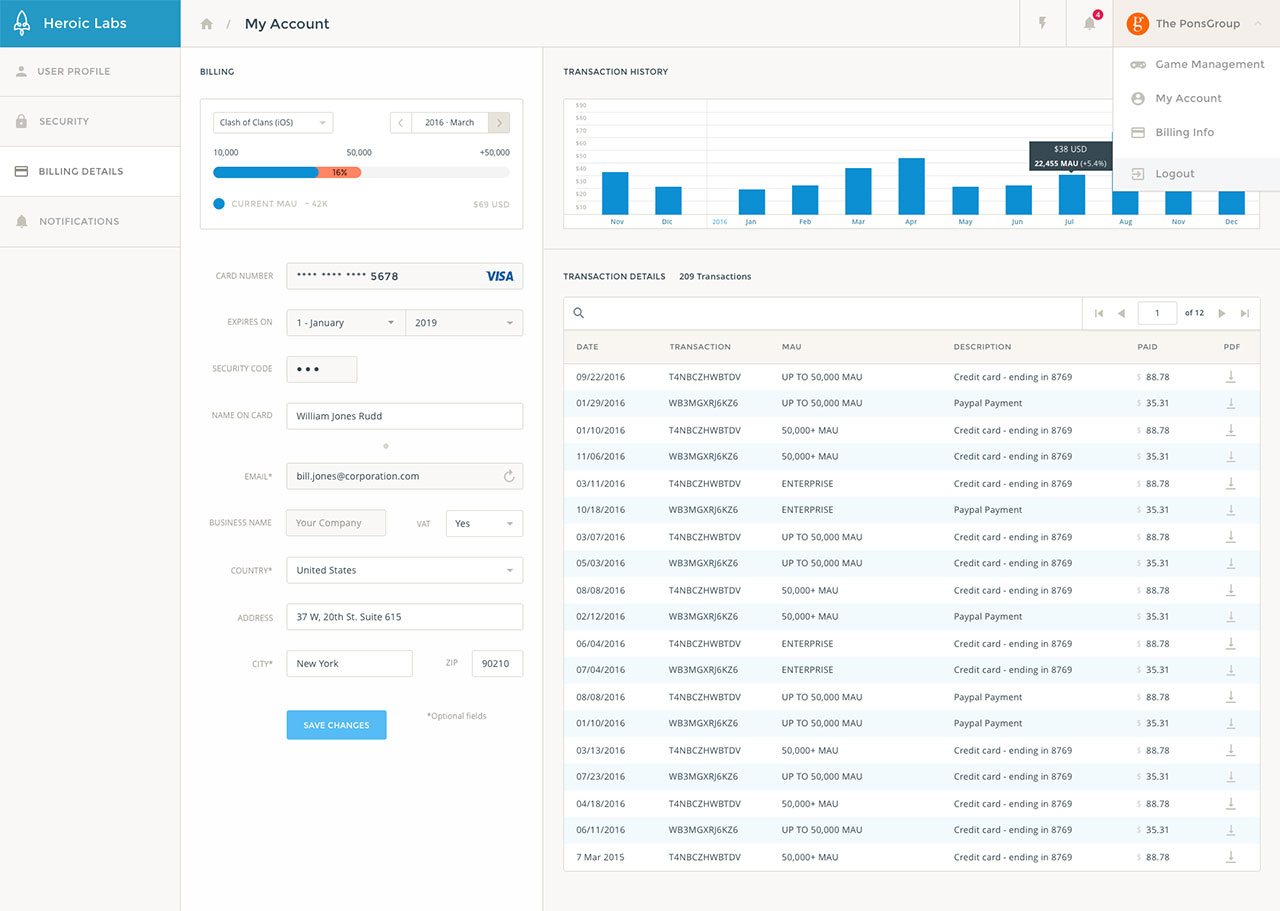Click the lightning bolt icon in header
1280x911 pixels.
(1042, 23)
